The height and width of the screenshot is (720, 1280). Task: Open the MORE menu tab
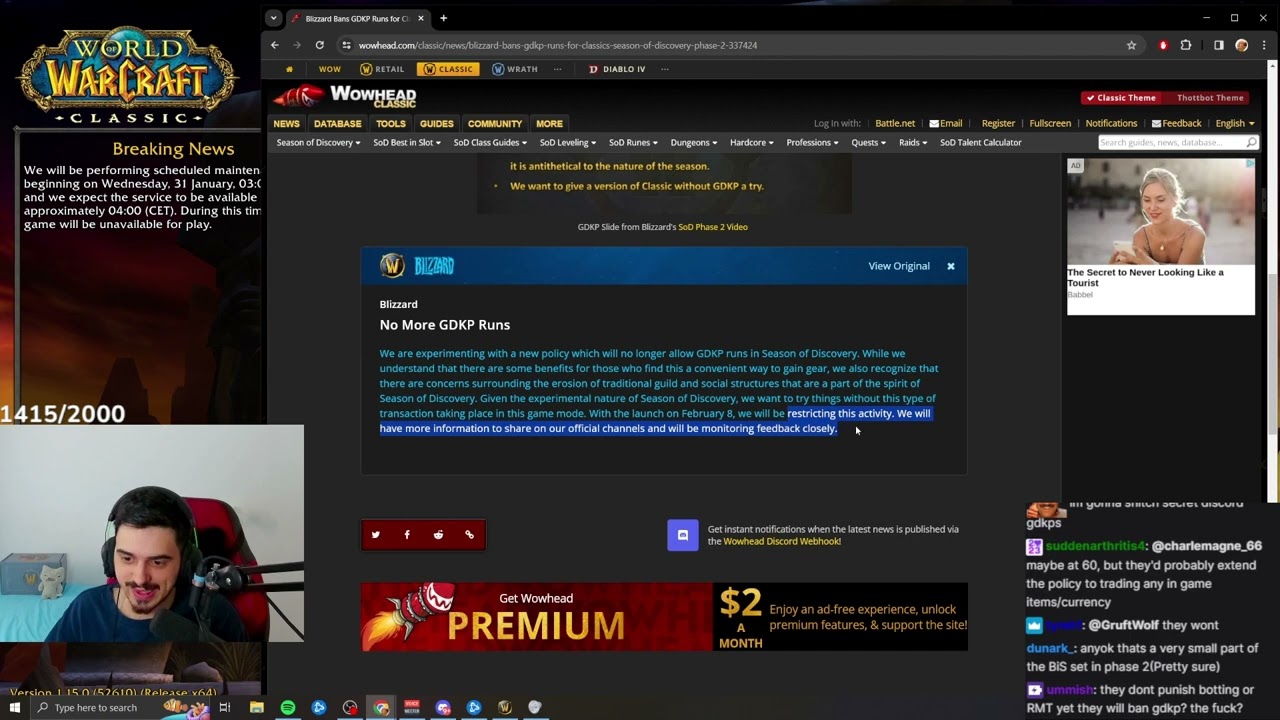pyautogui.click(x=549, y=123)
